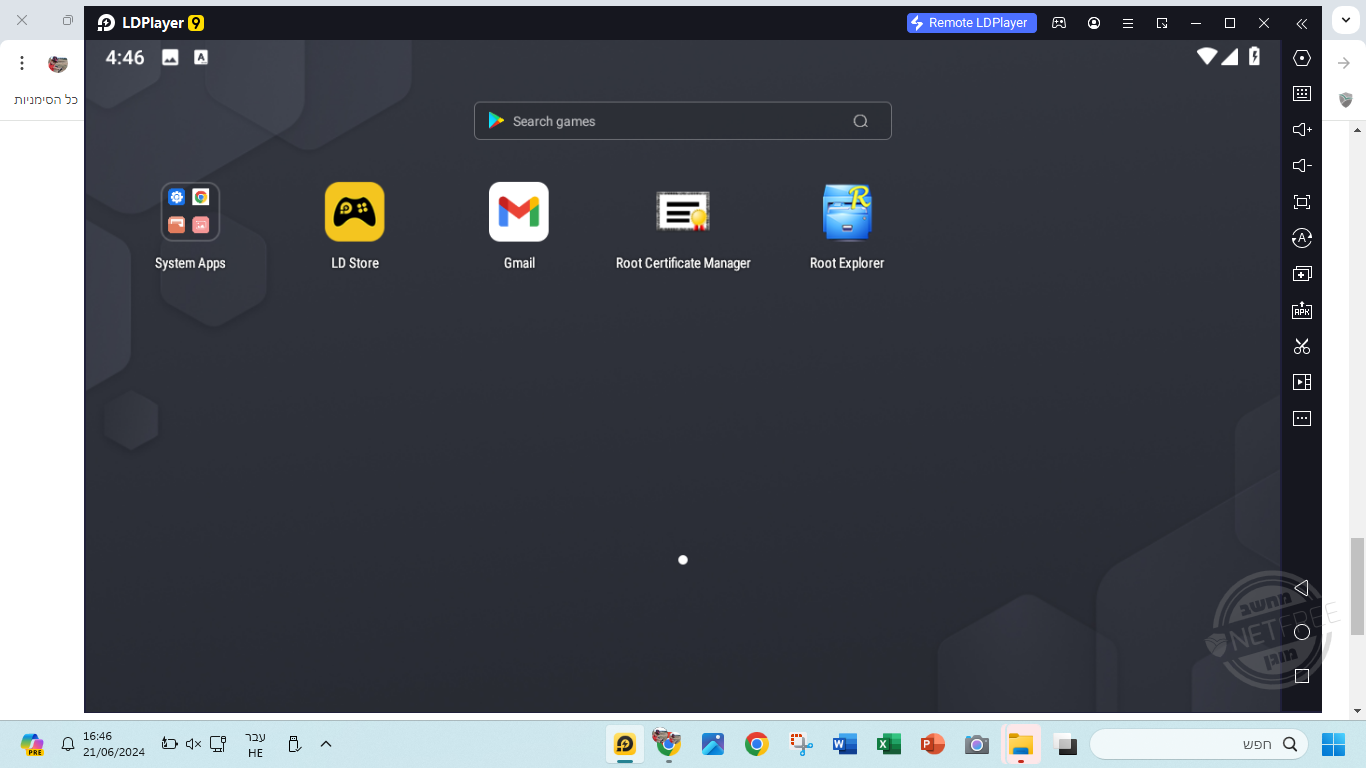
Task: Click the scissors screenshot tool
Action: [1302, 346]
